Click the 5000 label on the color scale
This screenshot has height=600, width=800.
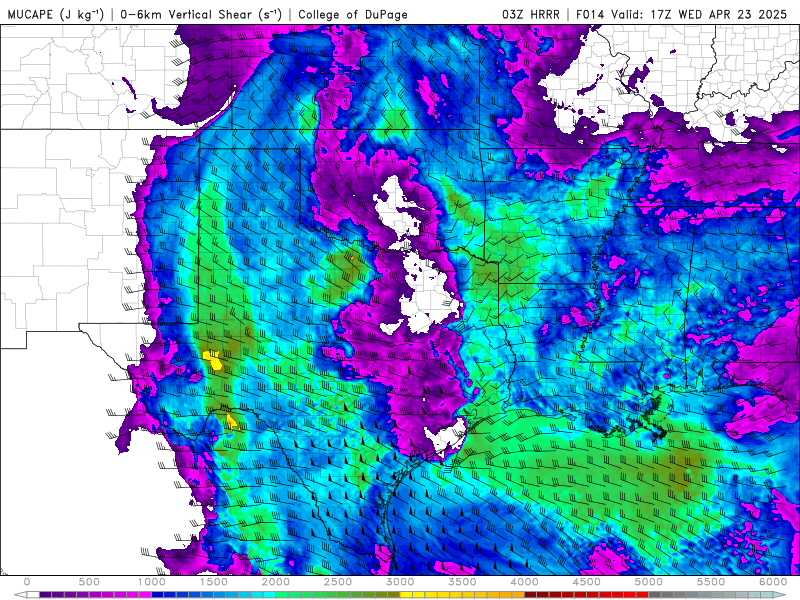coord(649,582)
